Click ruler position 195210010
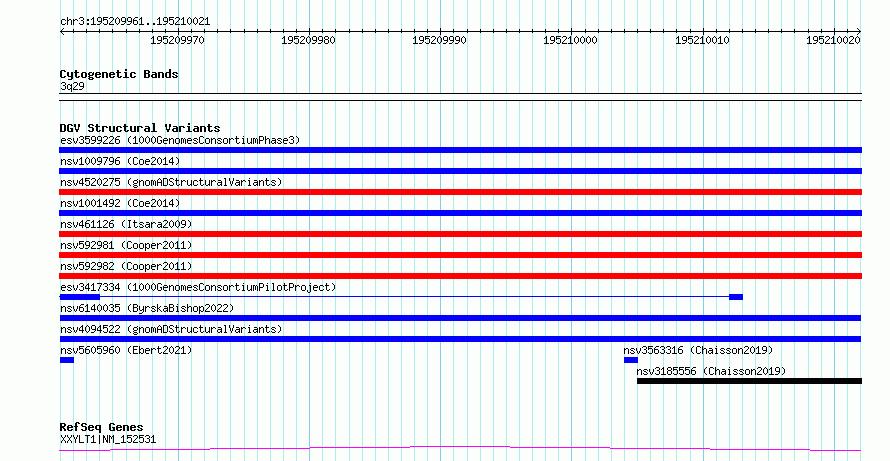 [702, 40]
